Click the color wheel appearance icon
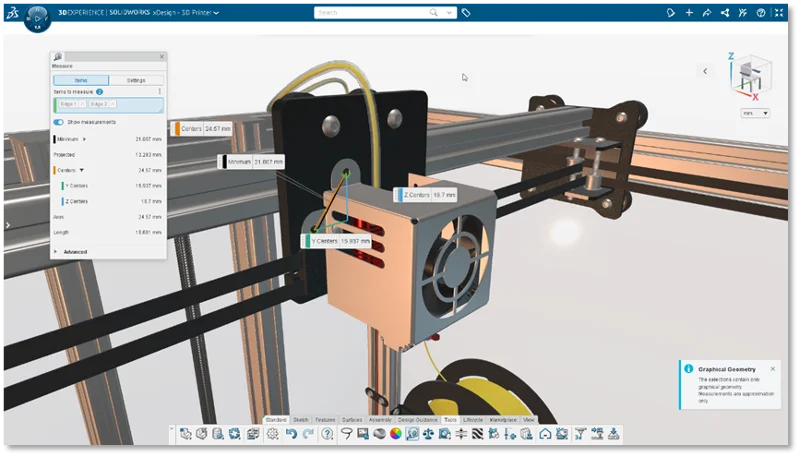The image size is (800, 457). coord(395,434)
